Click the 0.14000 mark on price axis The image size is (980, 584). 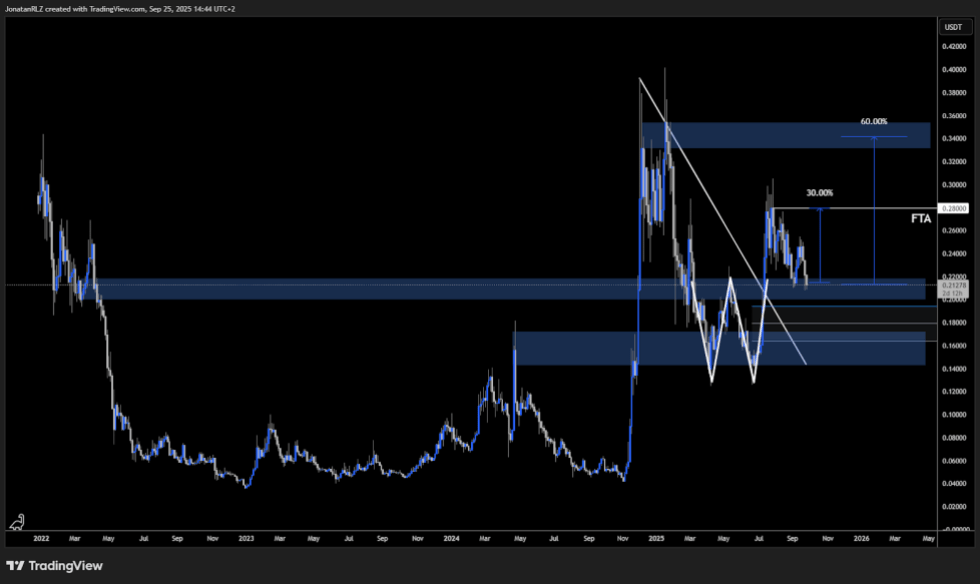(x=953, y=369)
